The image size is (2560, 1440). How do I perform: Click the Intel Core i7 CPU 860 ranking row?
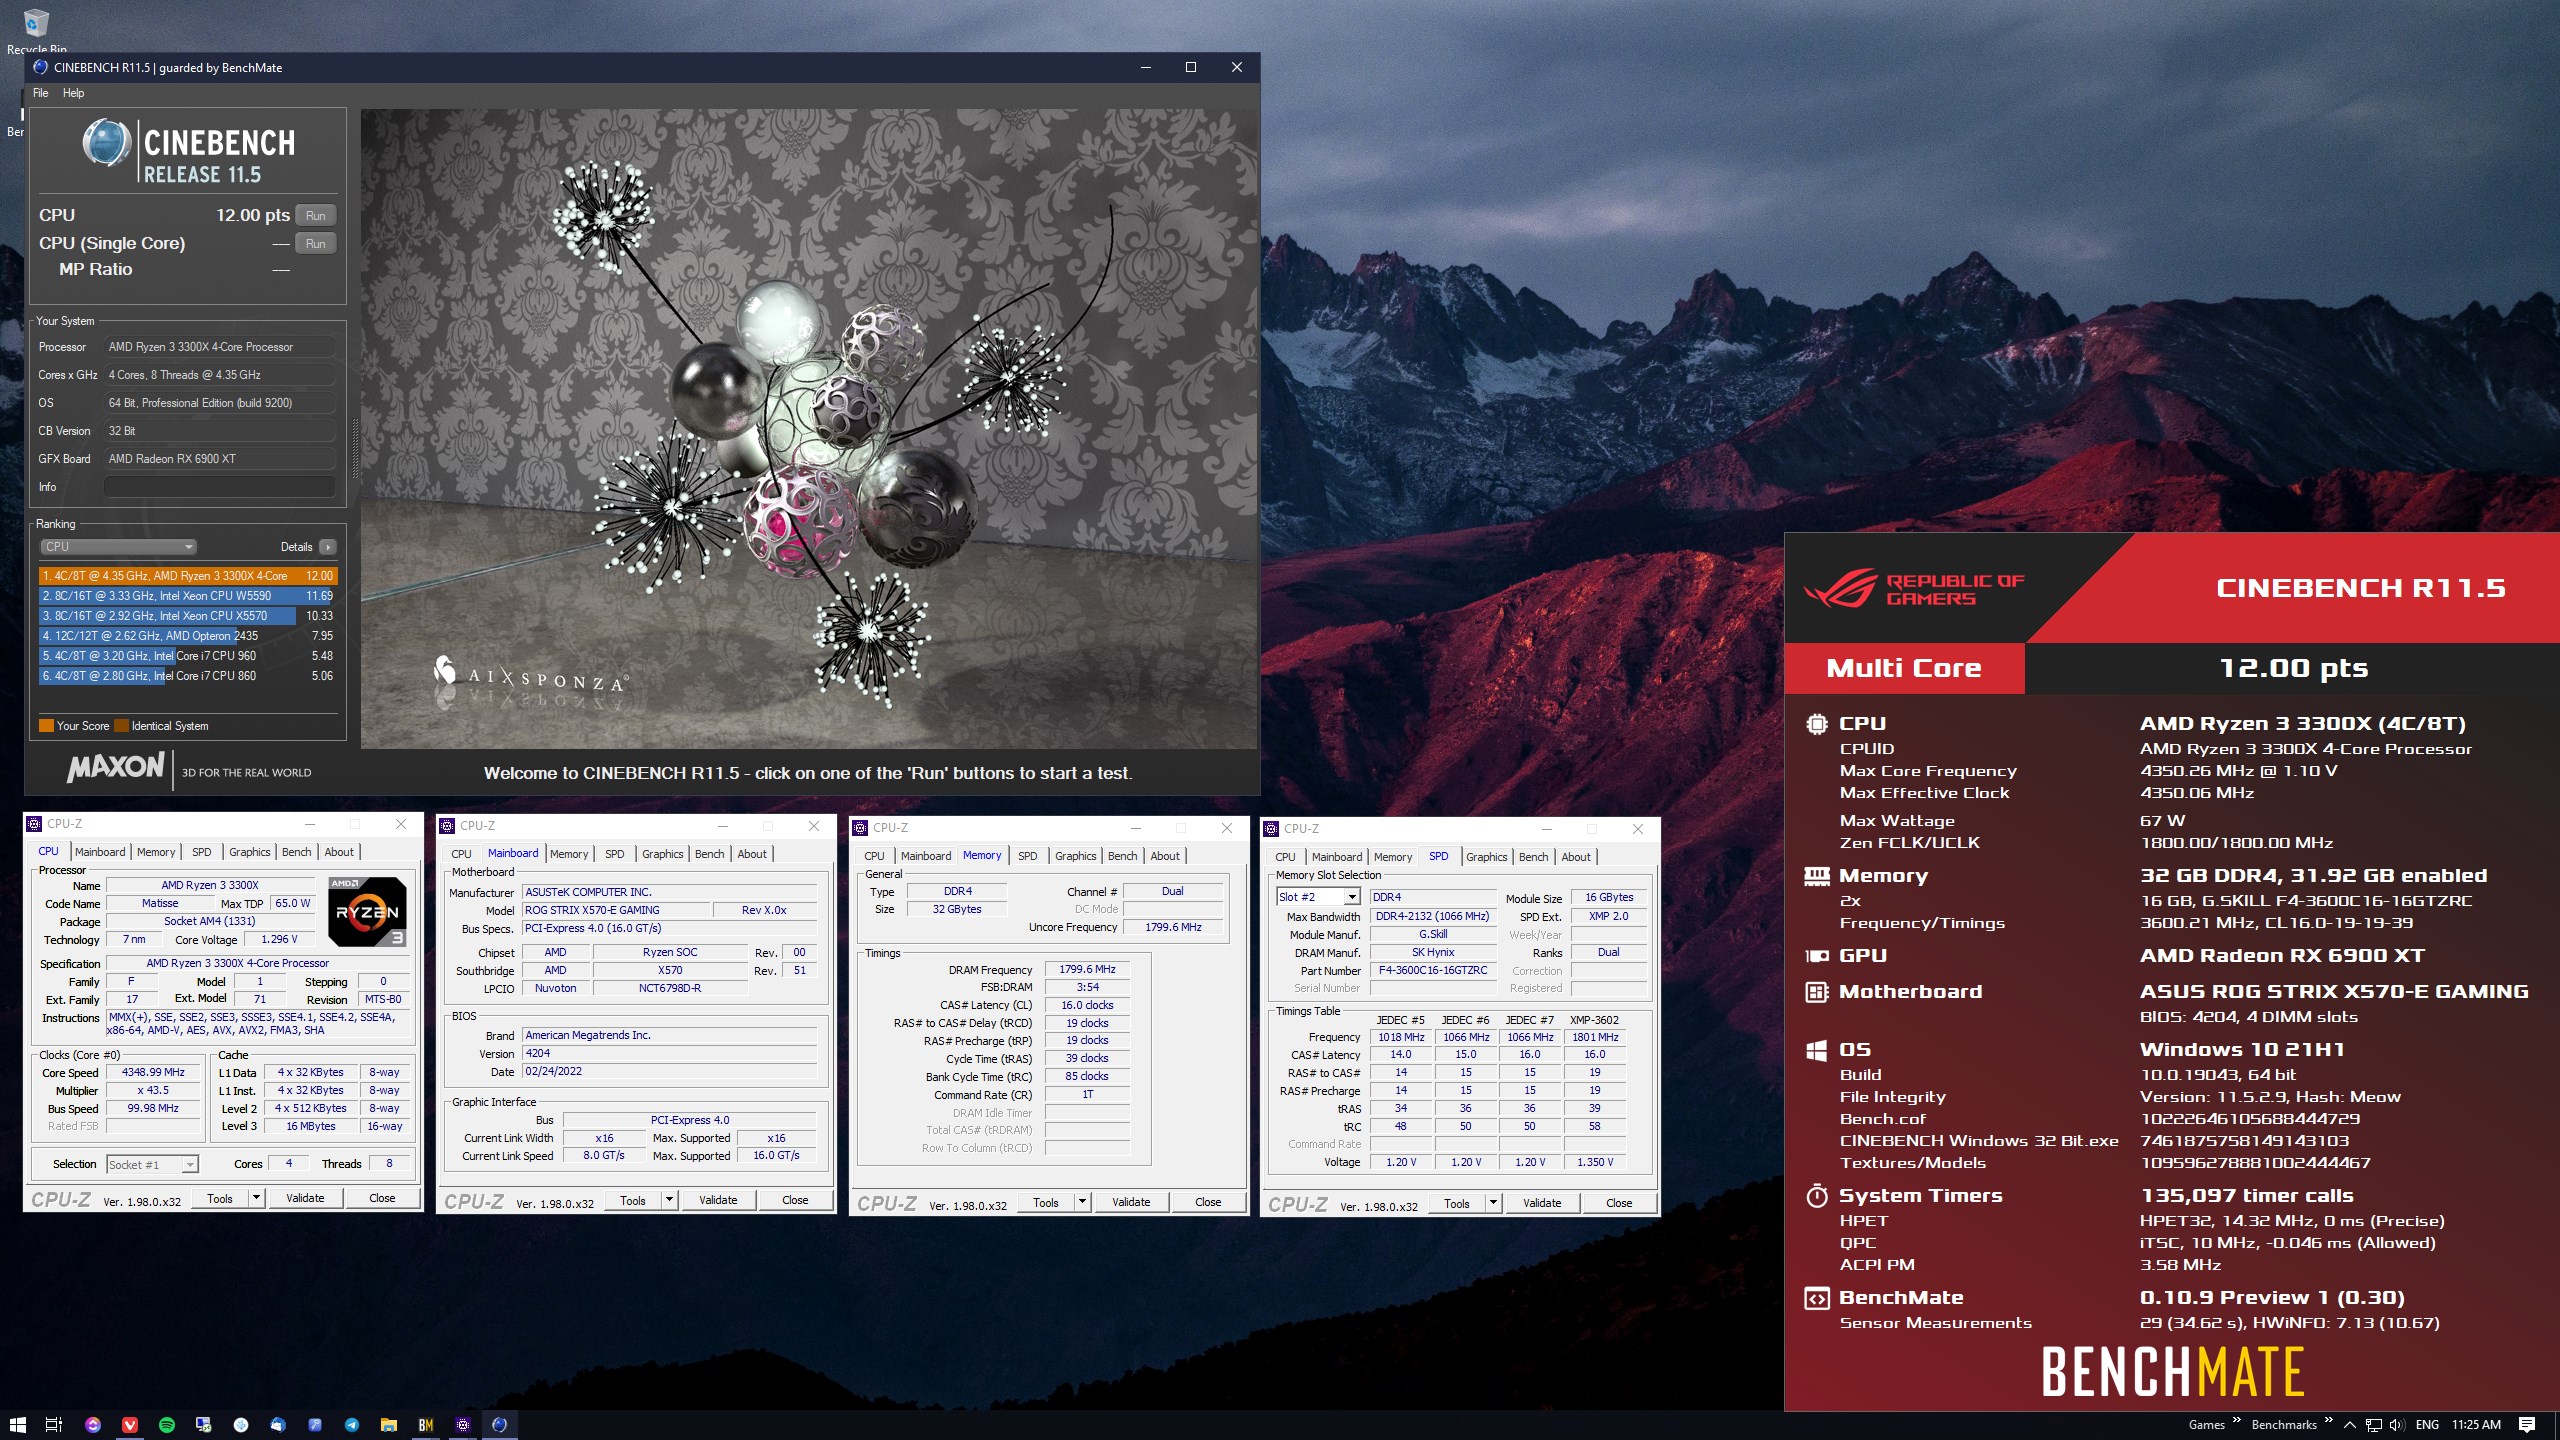tap(187, 676)
